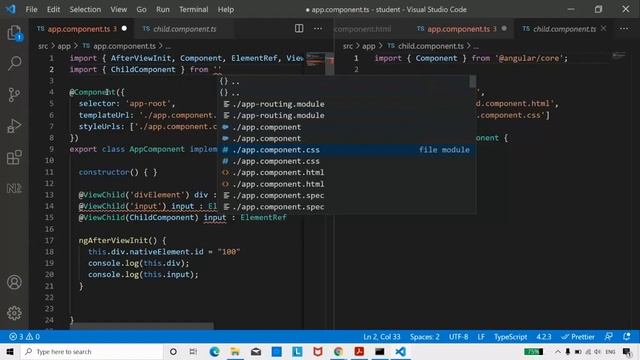Choose the first ./app.component.spec suggestion

347,196
